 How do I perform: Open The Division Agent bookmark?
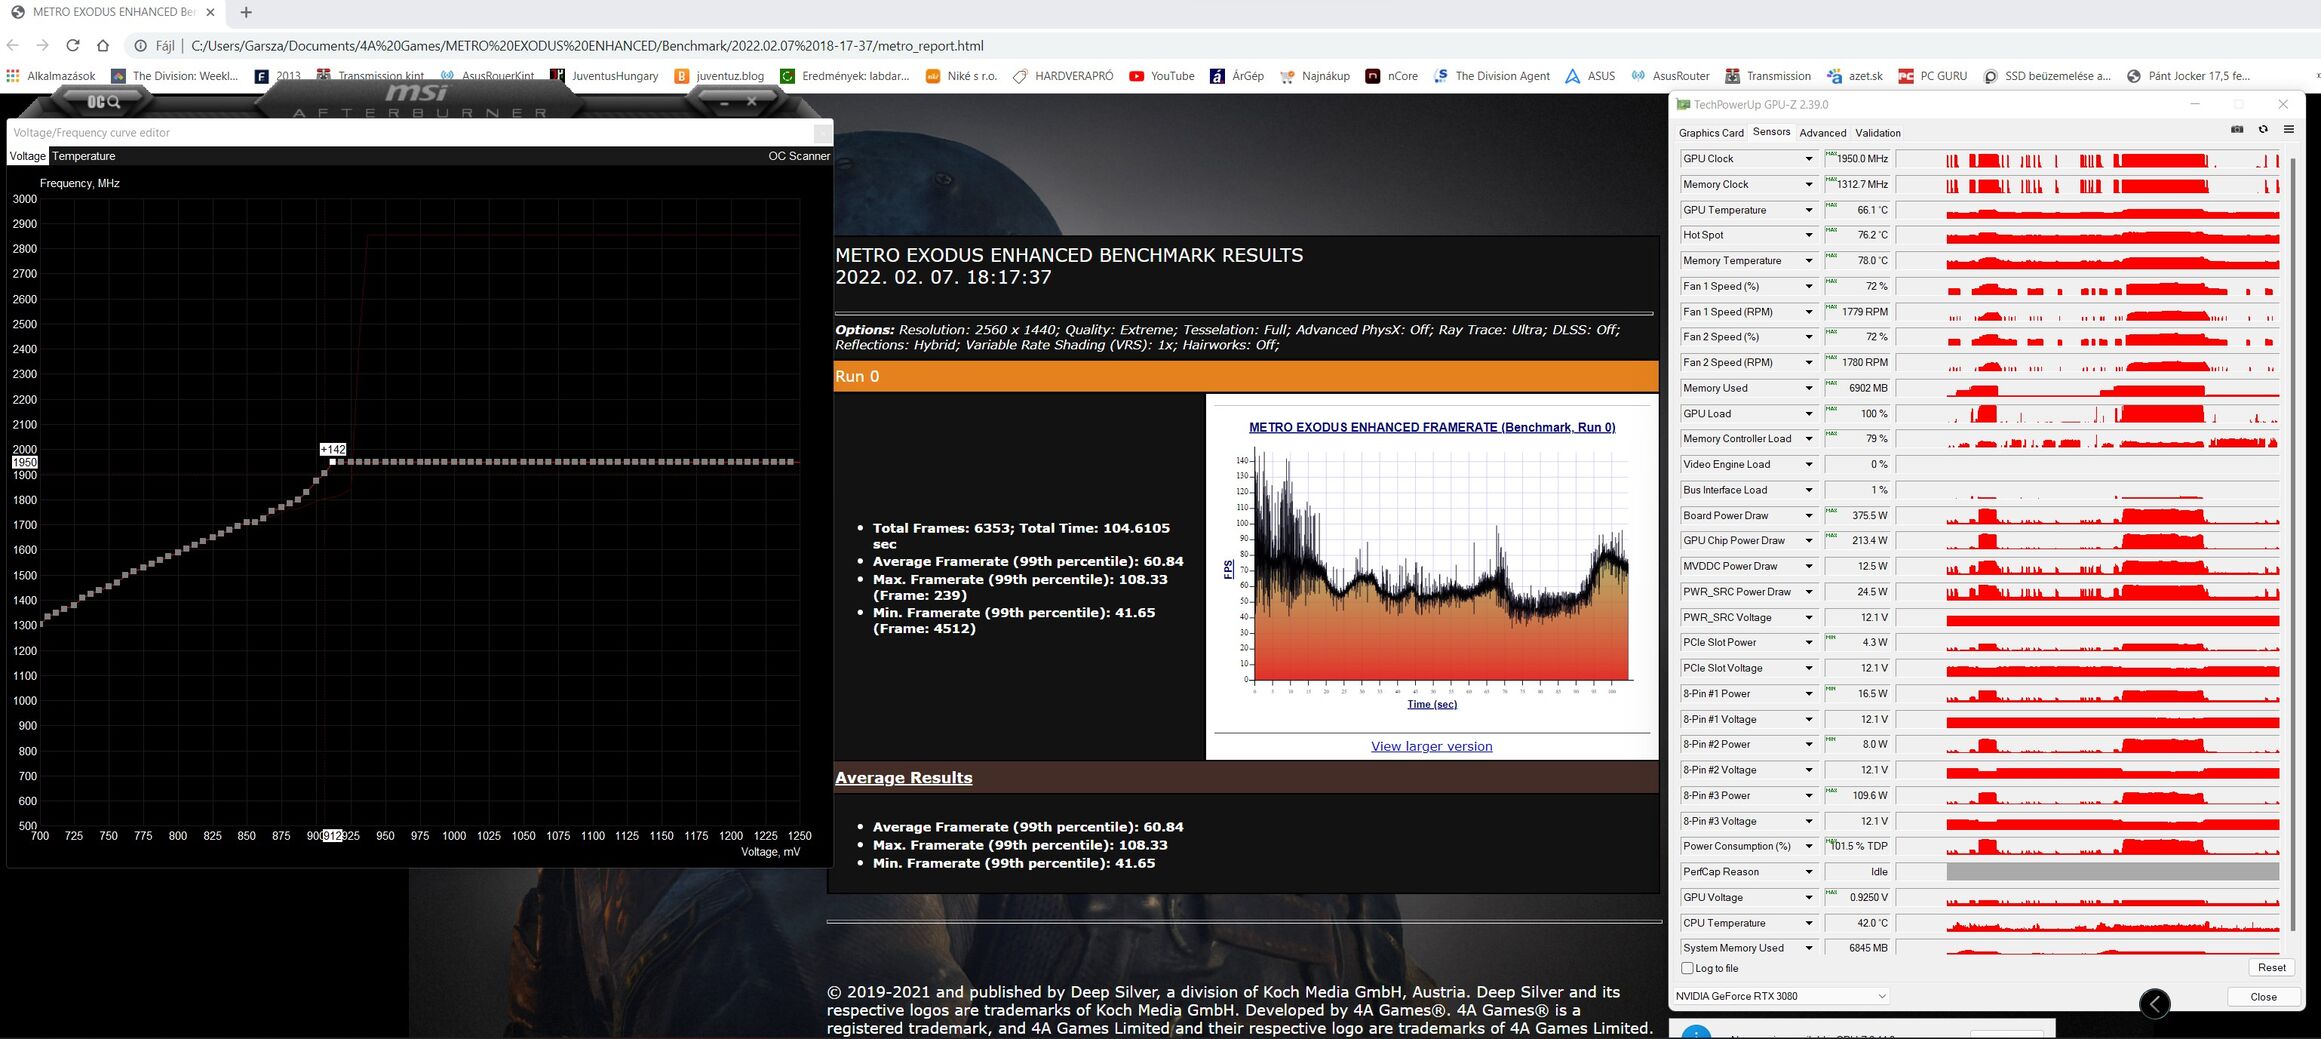click(x=1492, y=76)
